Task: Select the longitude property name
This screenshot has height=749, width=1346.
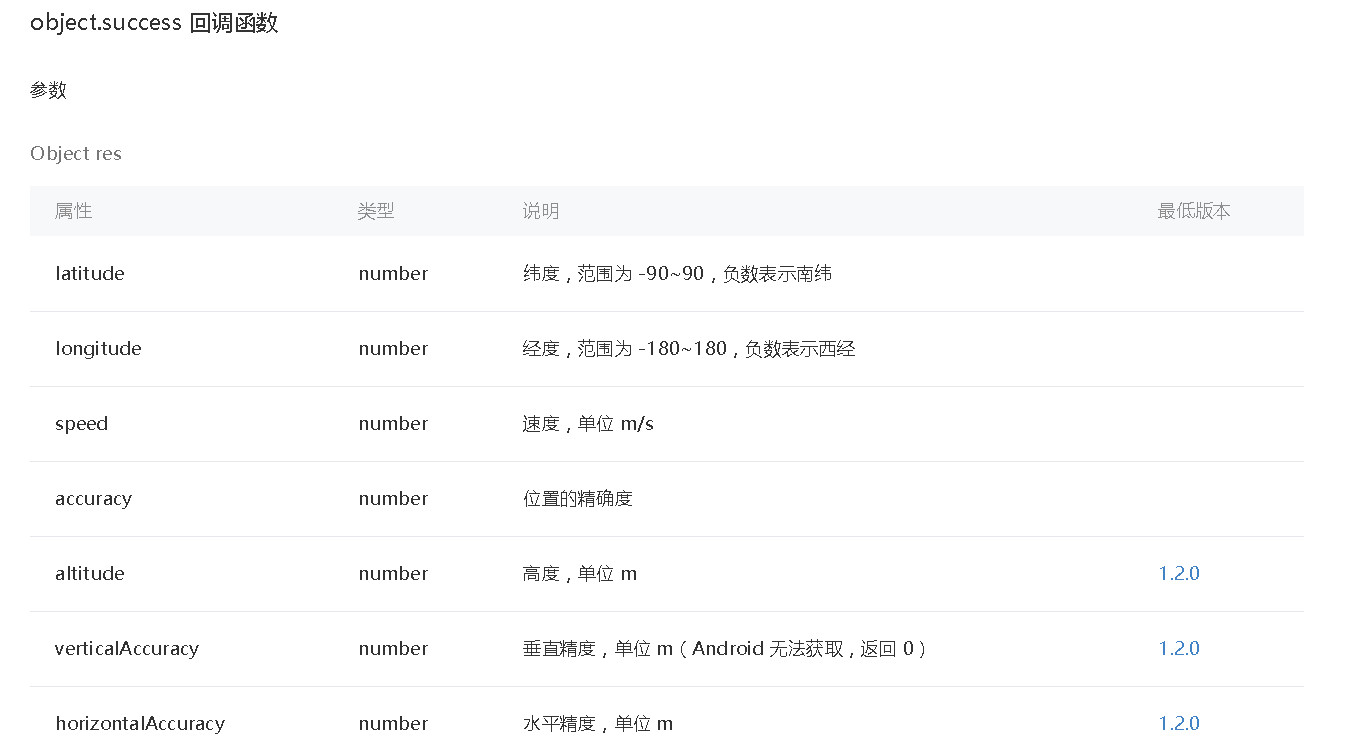Action: (98, 348)
